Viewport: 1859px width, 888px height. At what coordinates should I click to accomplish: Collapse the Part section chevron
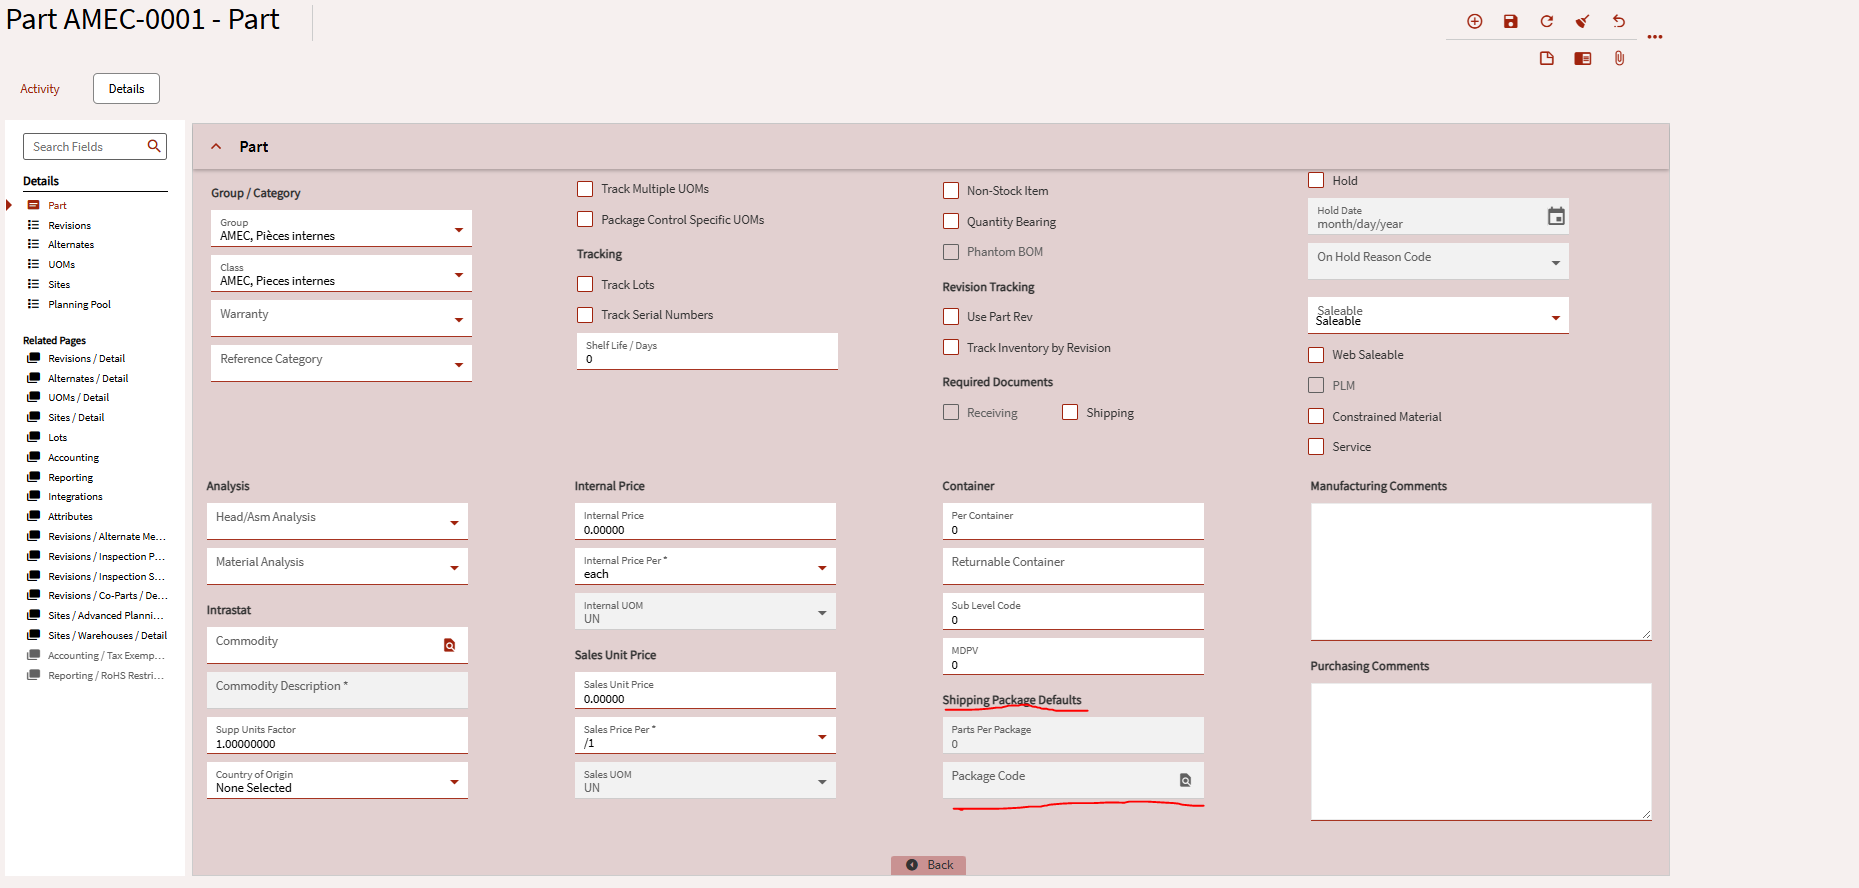(x=216, y=146)
